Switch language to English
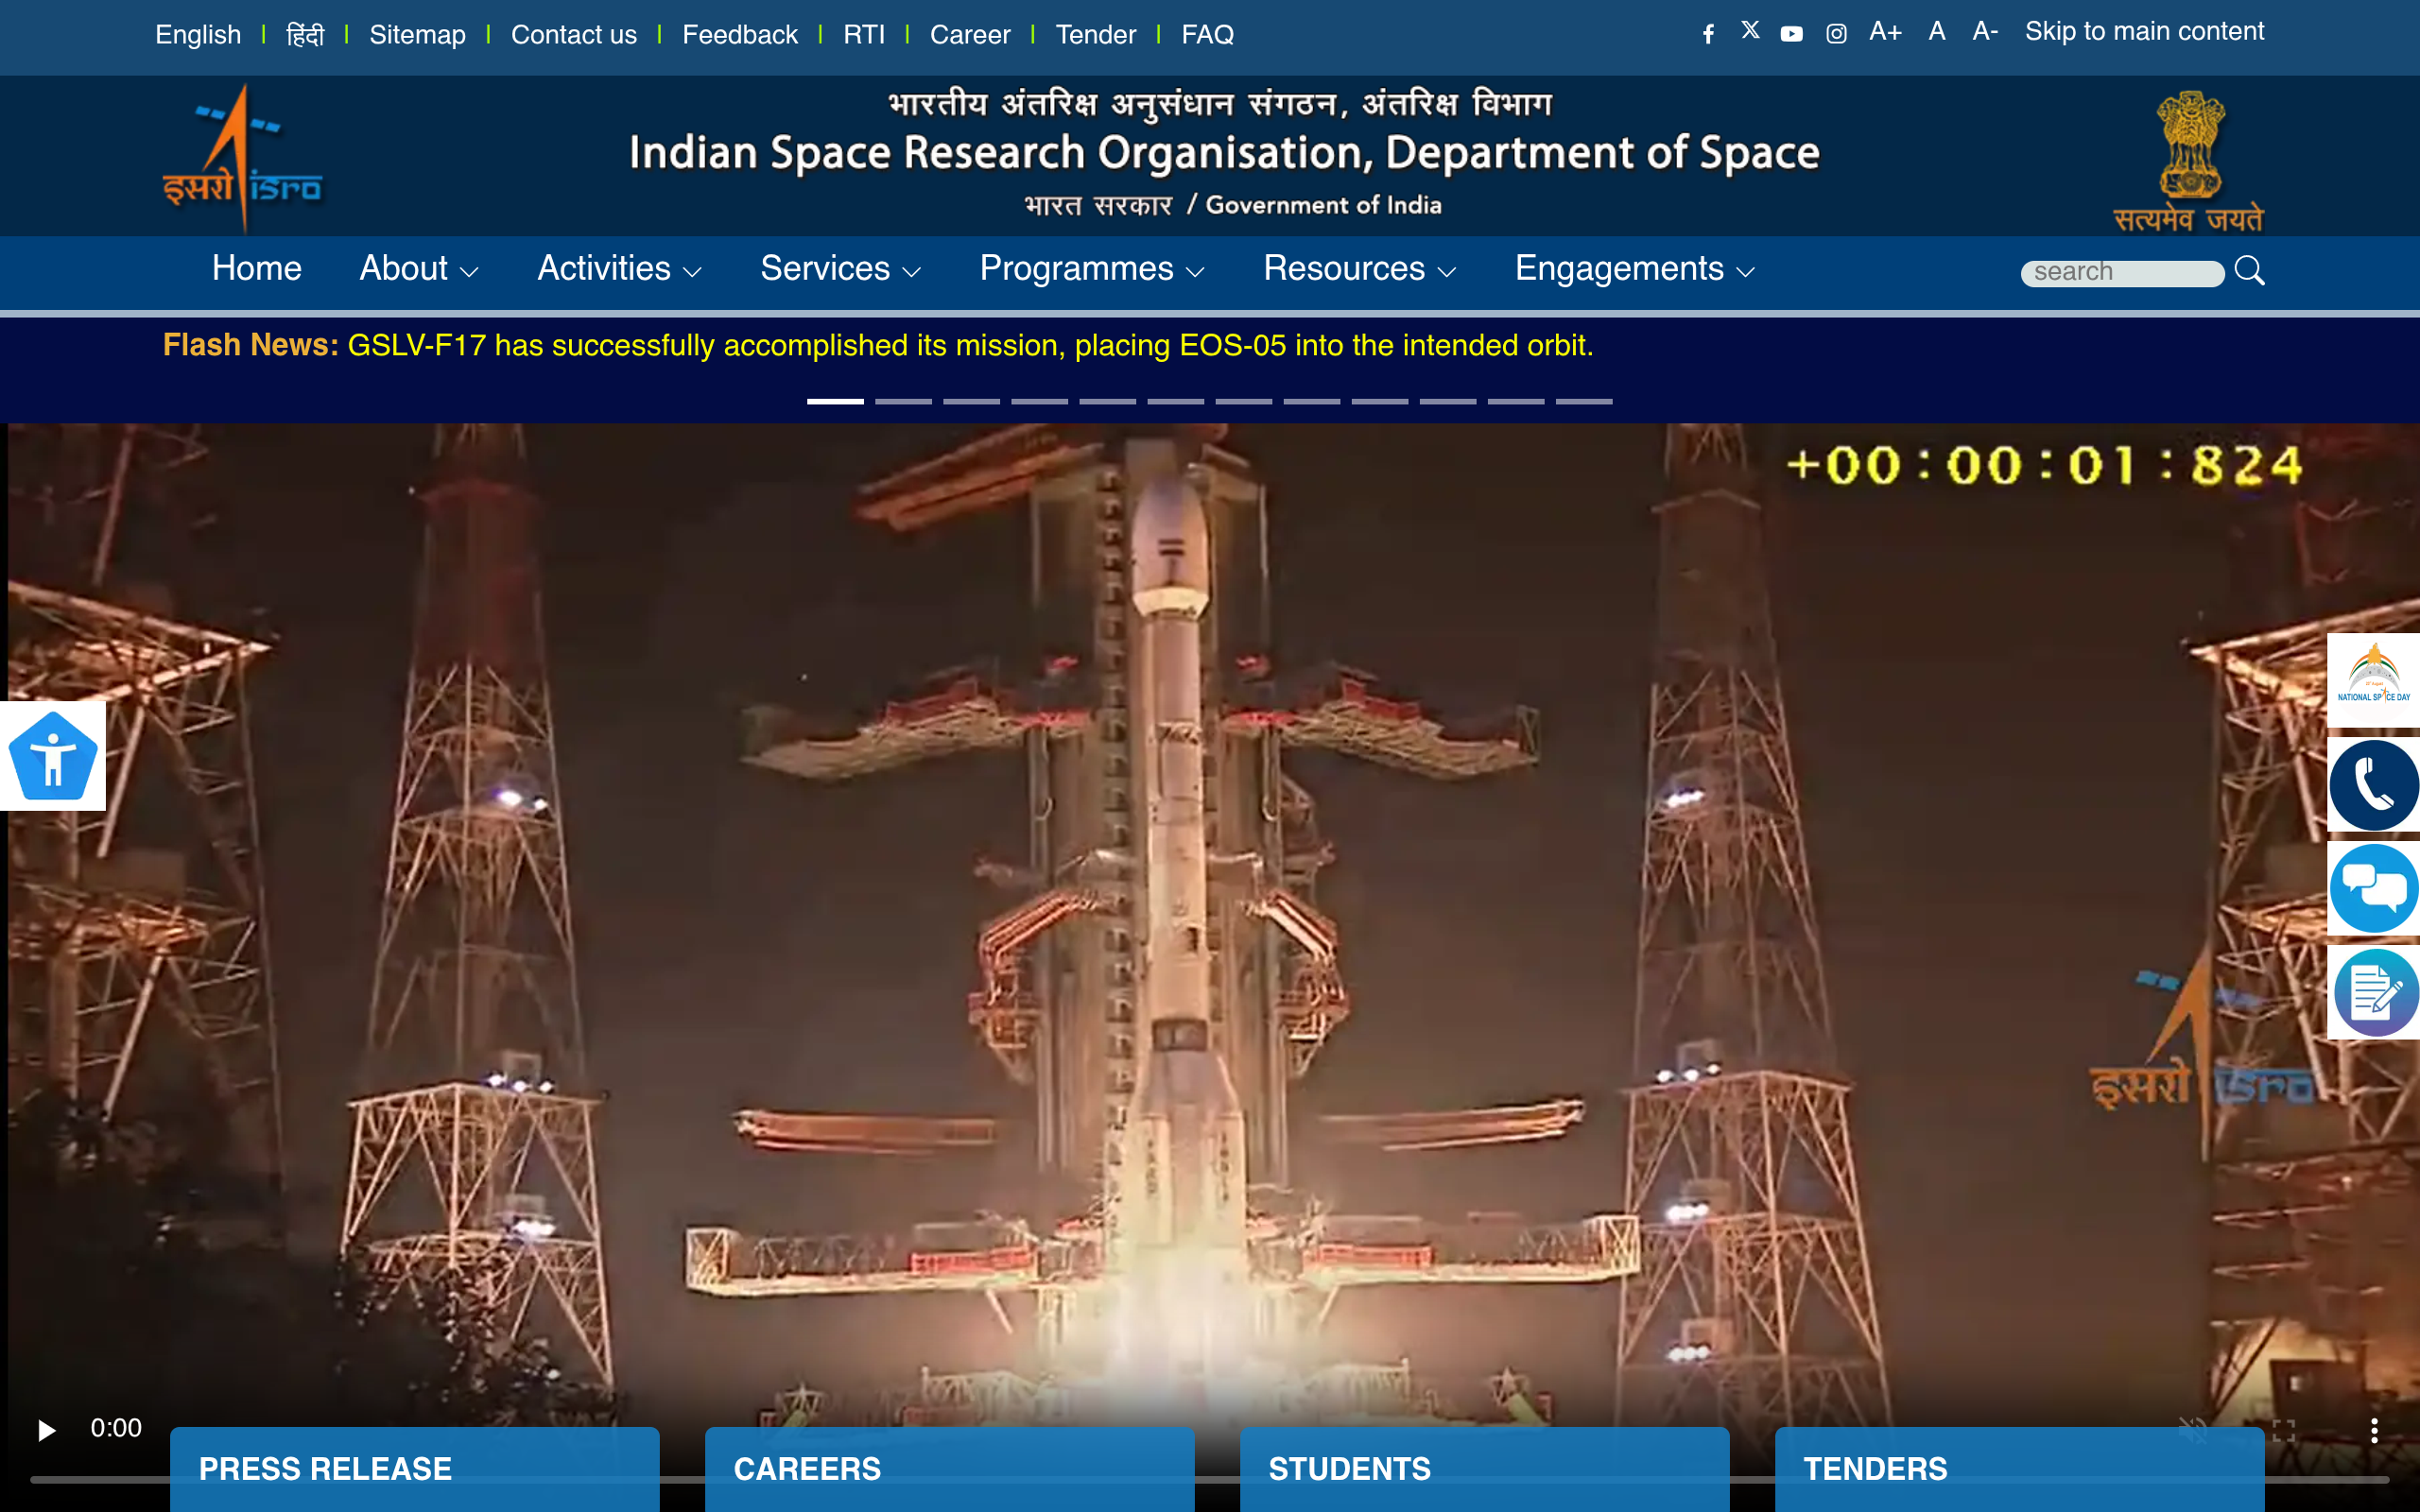The image size is (2420, 1512). pyautogui.click(x=198, y=35)
